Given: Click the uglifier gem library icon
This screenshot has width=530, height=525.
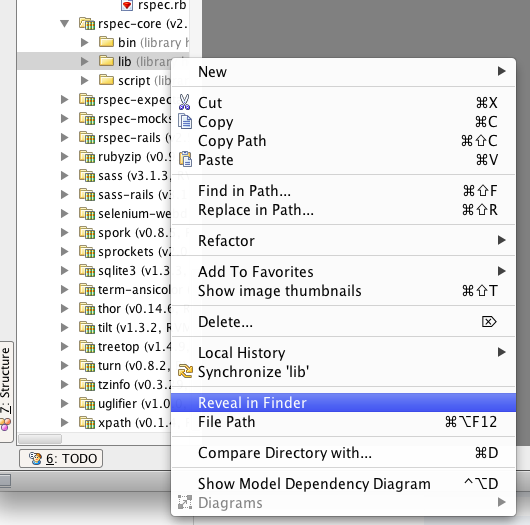Looking at the screenshot, I should 87,403.
